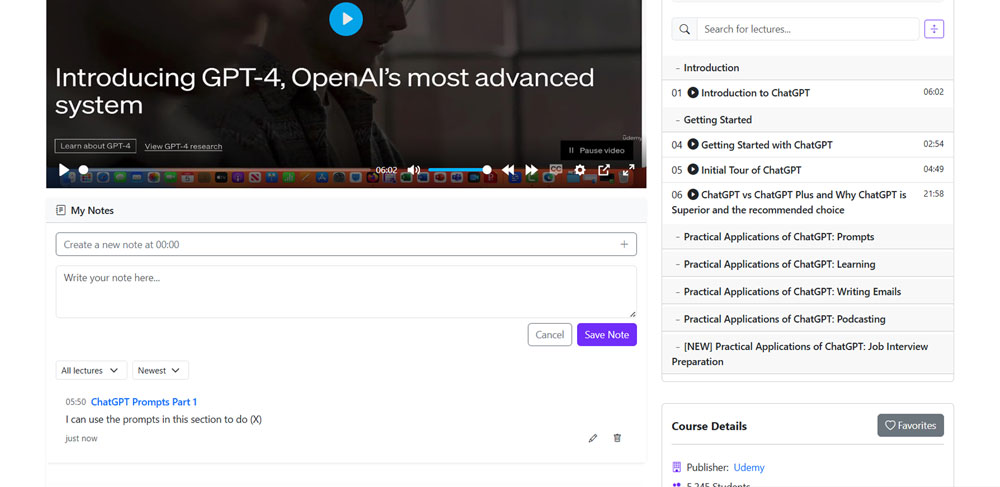1000x487 pixels.
Task: Edit the saved note with pencil icon
Action: (x=593, y=438)
